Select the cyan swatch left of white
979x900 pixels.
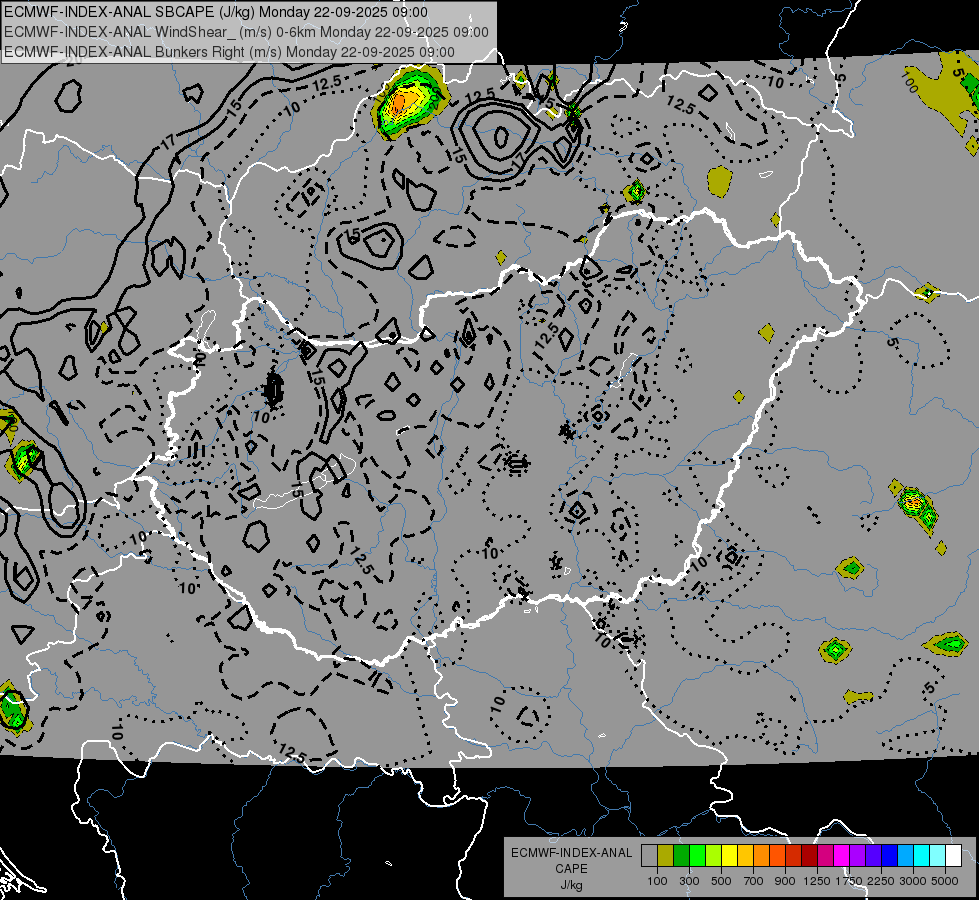point(937,855)
